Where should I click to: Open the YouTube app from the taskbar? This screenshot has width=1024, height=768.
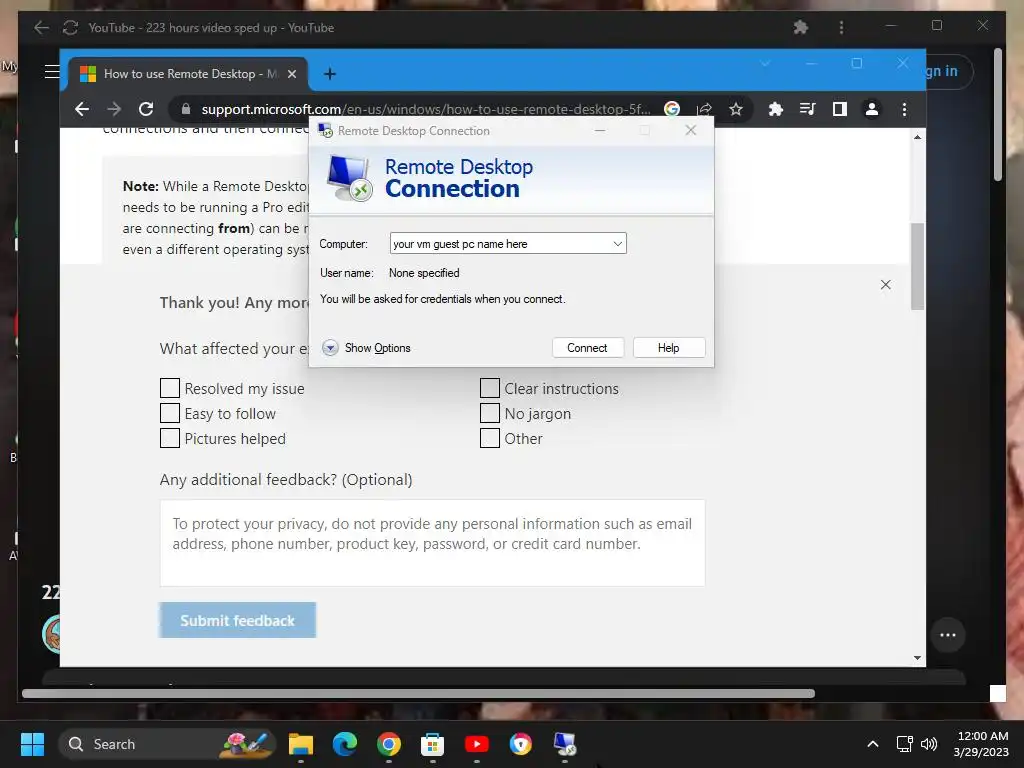point(477,744)
